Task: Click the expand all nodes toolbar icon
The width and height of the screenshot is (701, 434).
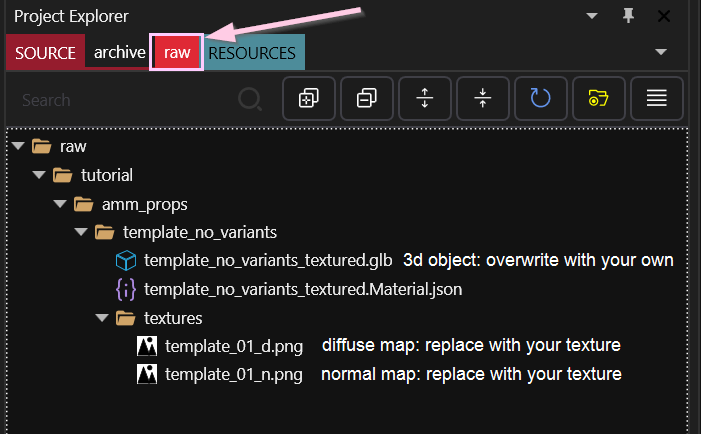Action: (309, 98)
